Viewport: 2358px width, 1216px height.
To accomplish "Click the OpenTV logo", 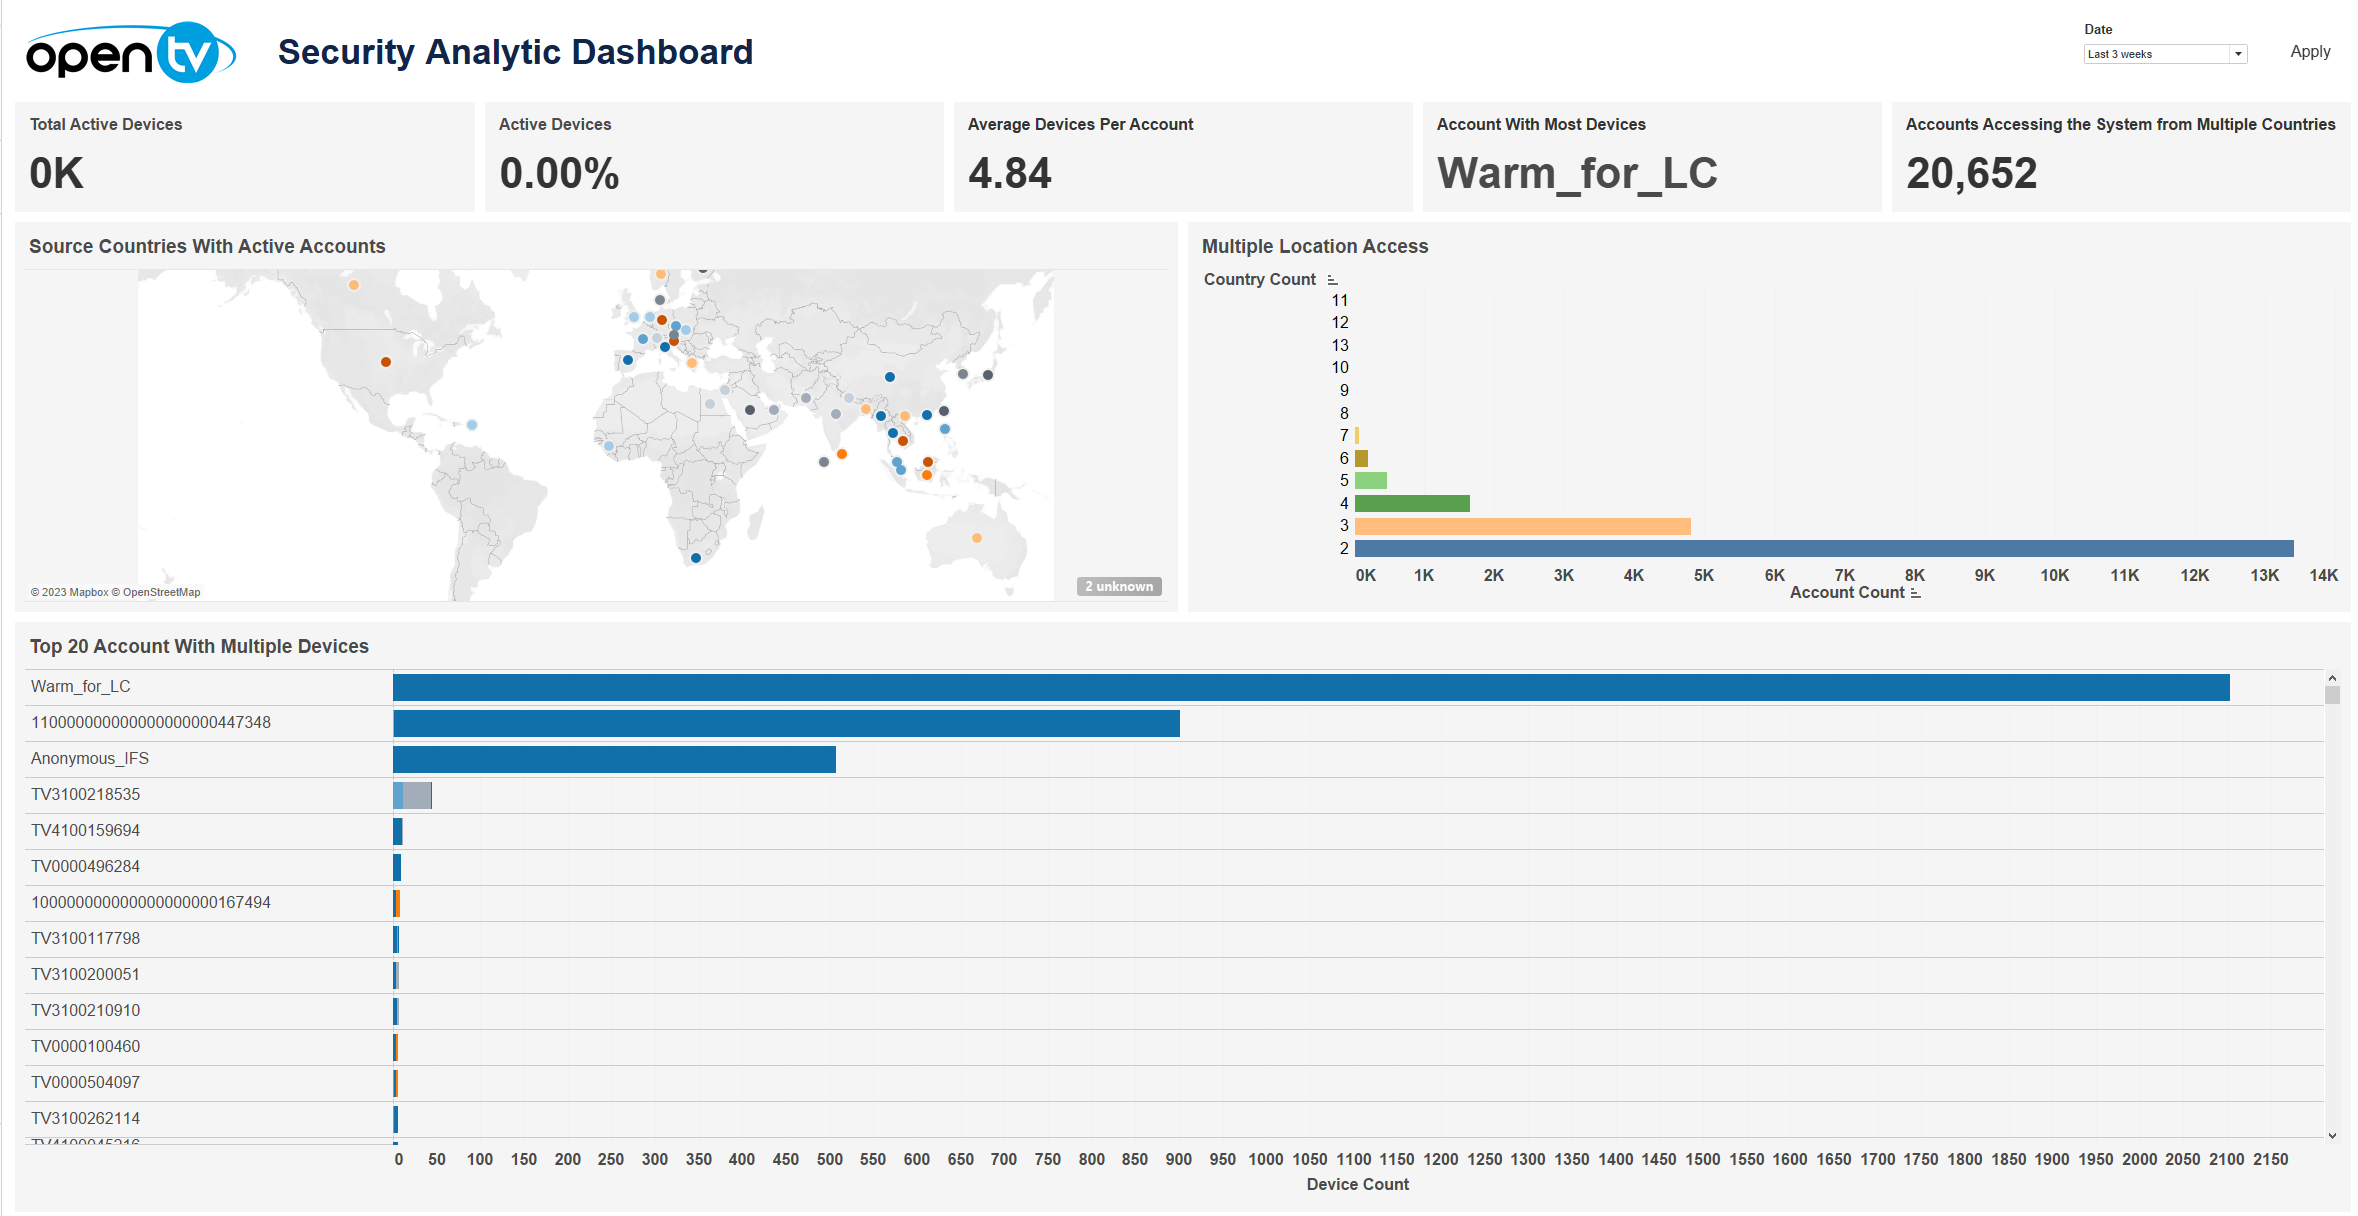I will [130, 53].
